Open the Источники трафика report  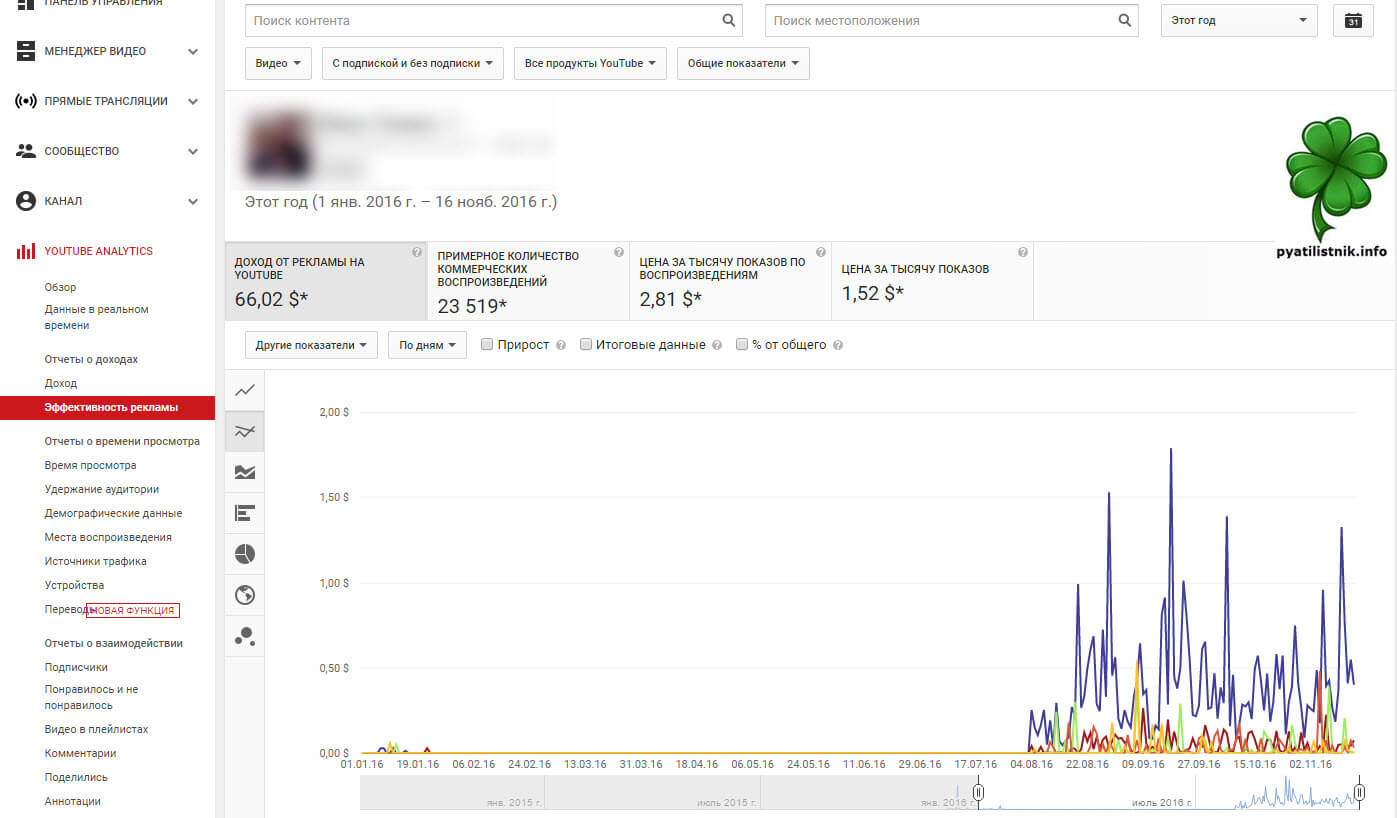[x=95, y=561]
